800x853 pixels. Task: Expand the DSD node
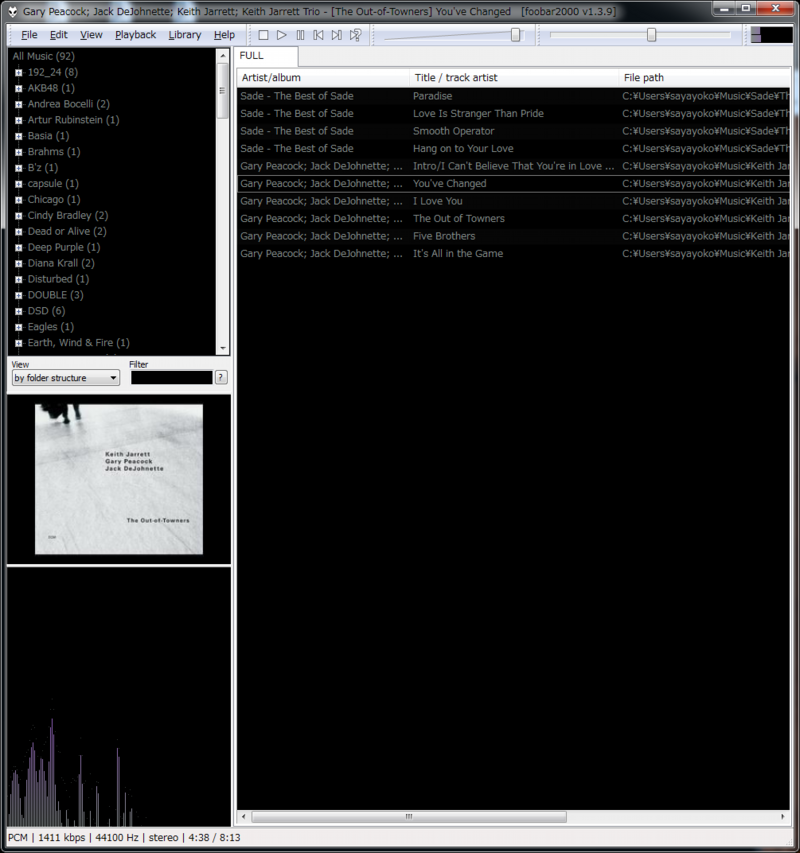pos(19,311)
